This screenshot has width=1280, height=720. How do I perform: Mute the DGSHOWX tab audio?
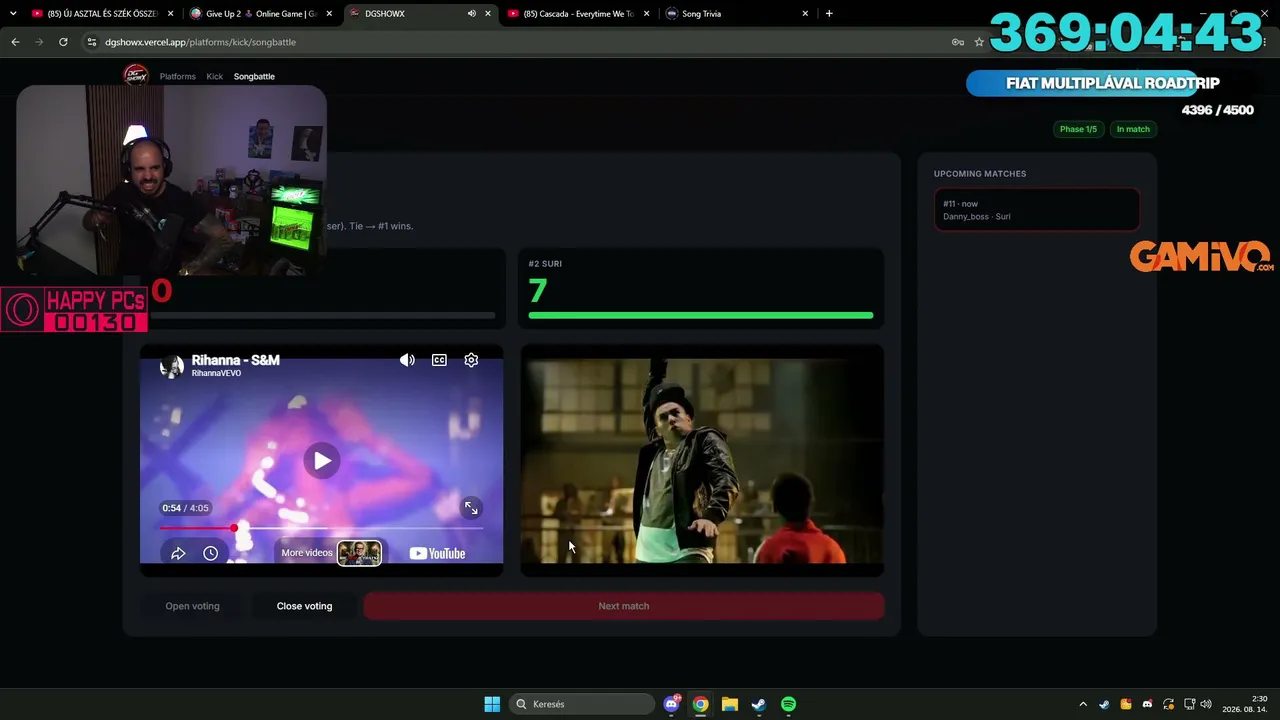471,14
